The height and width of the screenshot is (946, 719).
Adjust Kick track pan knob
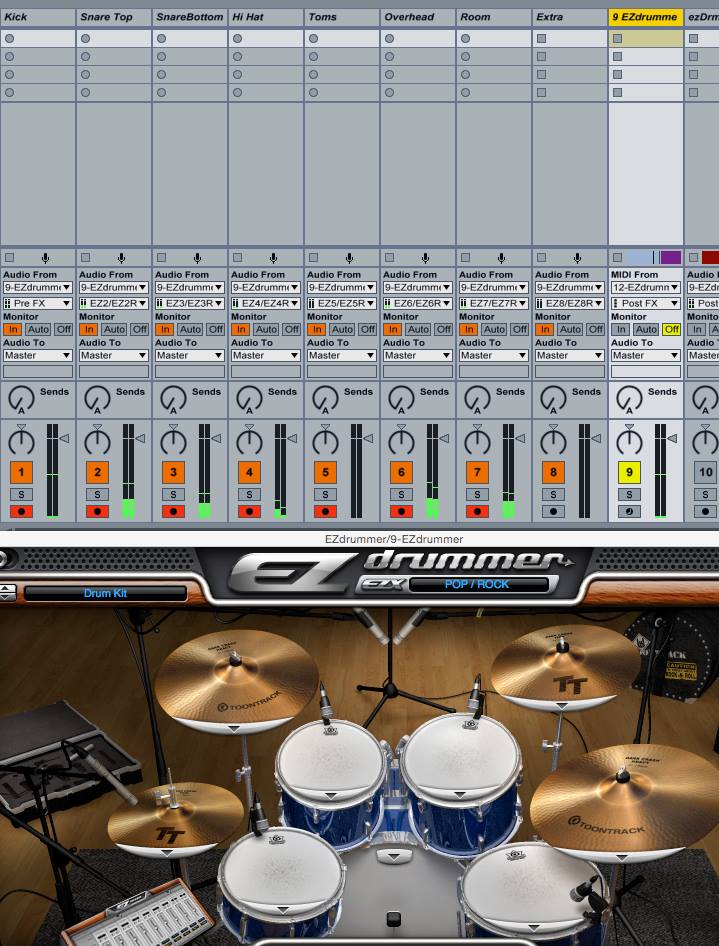pos(21,441)
